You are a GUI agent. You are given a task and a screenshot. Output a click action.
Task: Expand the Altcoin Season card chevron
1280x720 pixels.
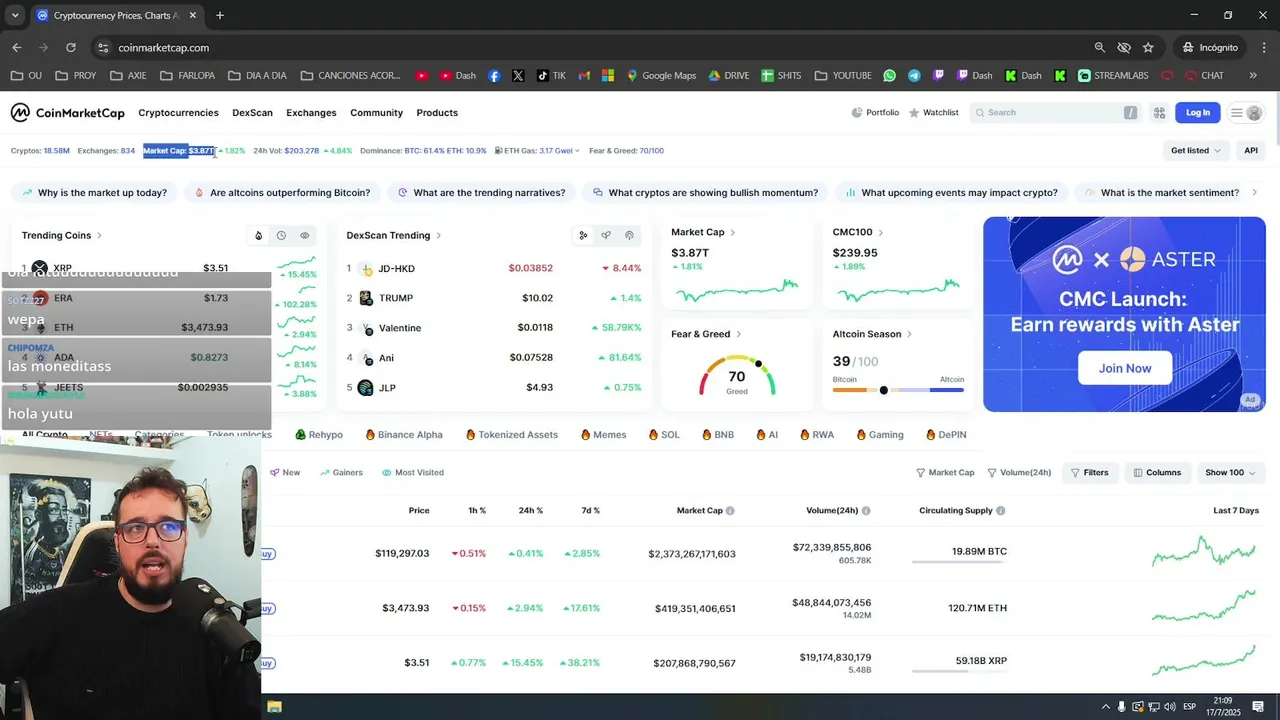pyautogui.click(x=909, y=334)
